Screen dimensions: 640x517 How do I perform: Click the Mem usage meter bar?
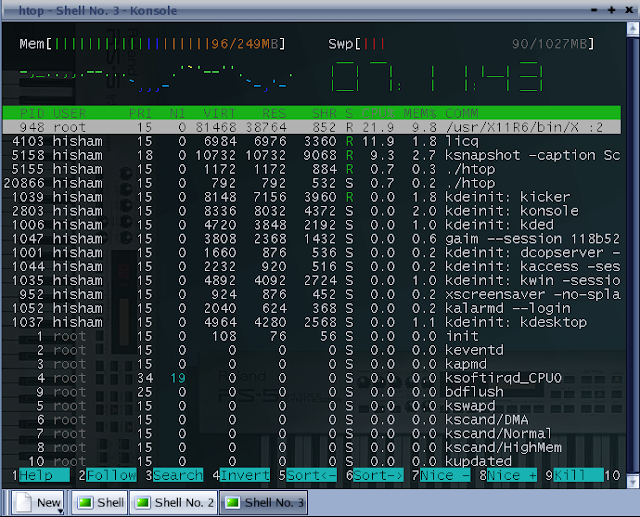[x=152, y=44]
